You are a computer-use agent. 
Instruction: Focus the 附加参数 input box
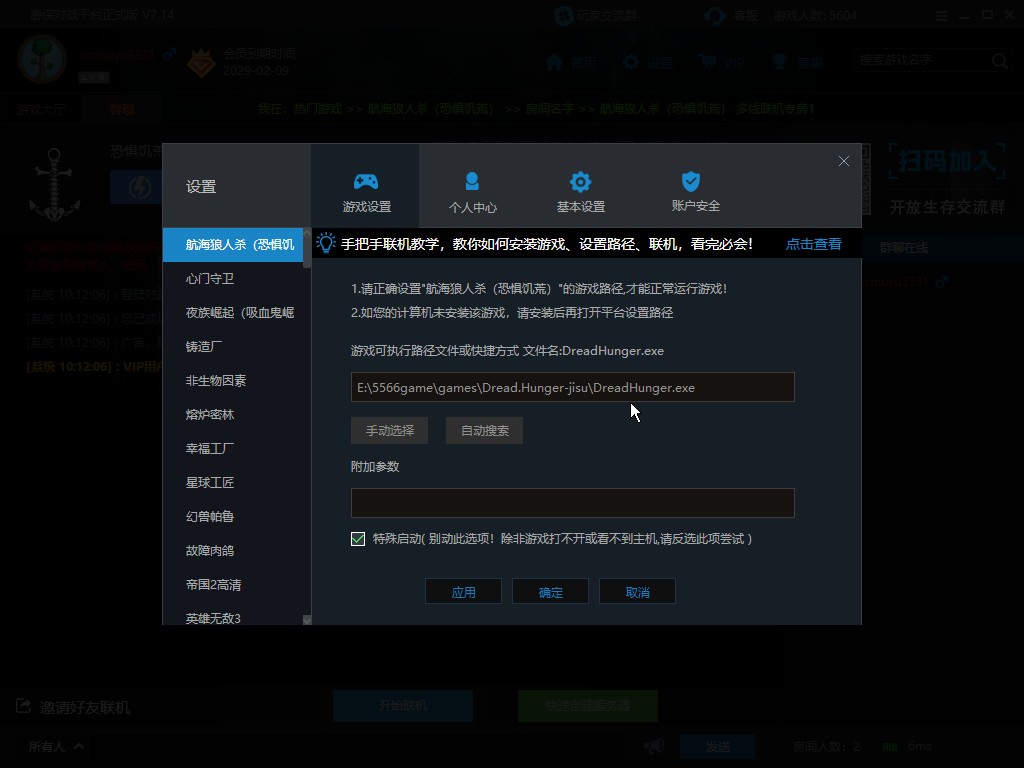click(573, 503)
